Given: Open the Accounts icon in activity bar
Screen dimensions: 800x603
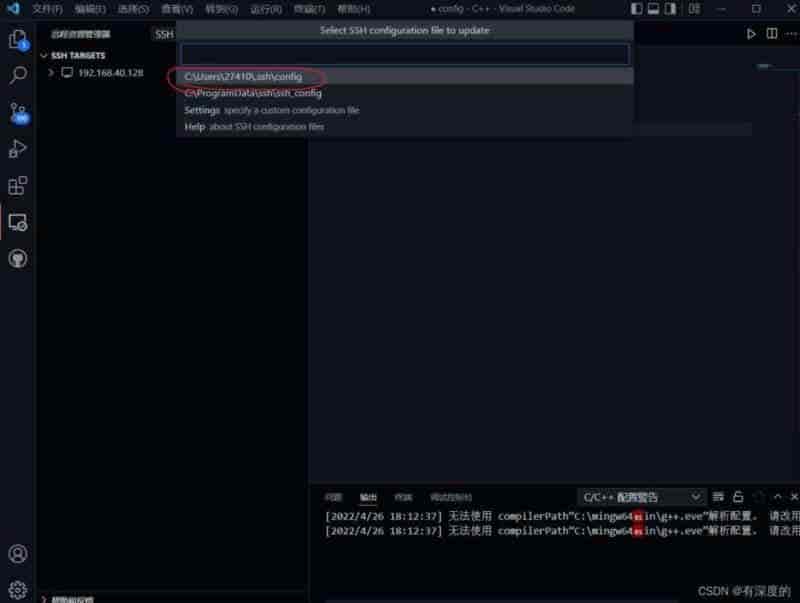Looking at the screenshot, I should tap(17, 553).
